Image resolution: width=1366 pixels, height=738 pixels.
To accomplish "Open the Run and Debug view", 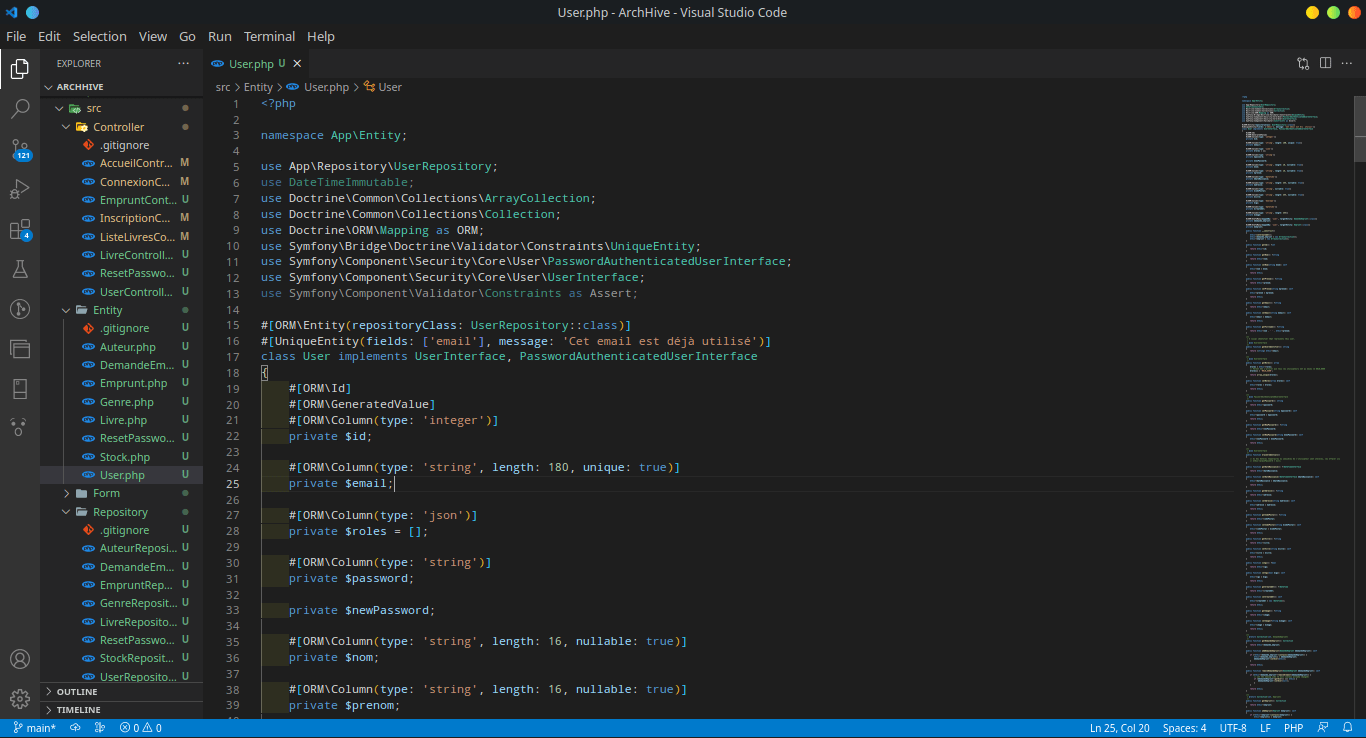I will pos(20,189).
